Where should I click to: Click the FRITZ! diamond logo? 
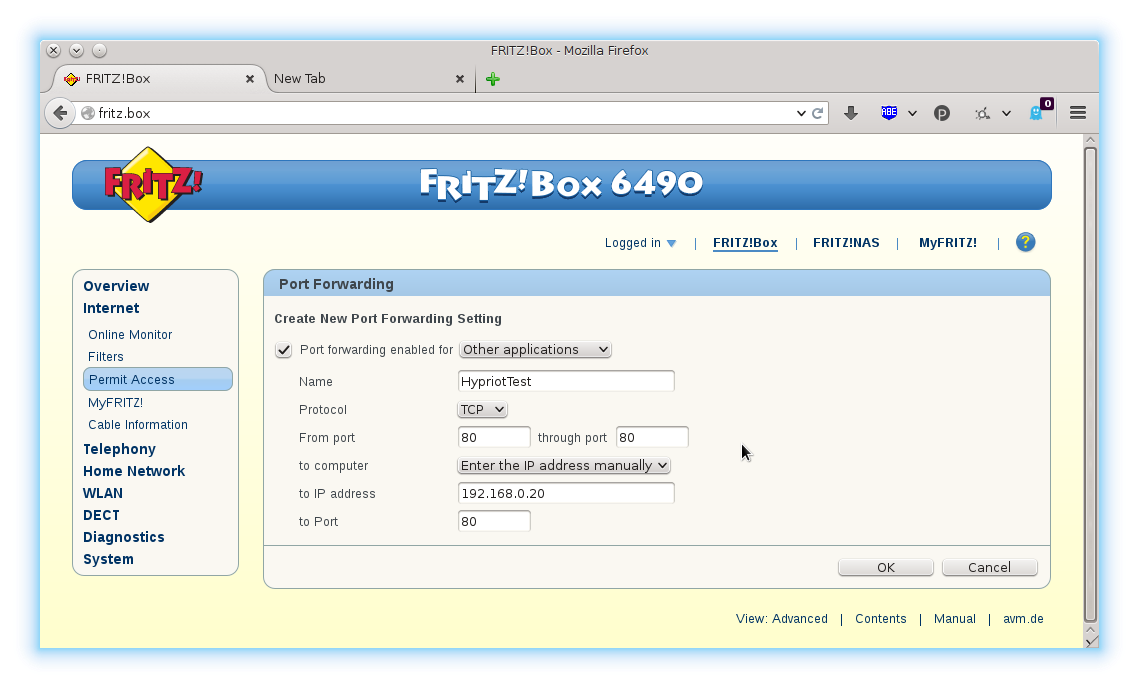147,185
